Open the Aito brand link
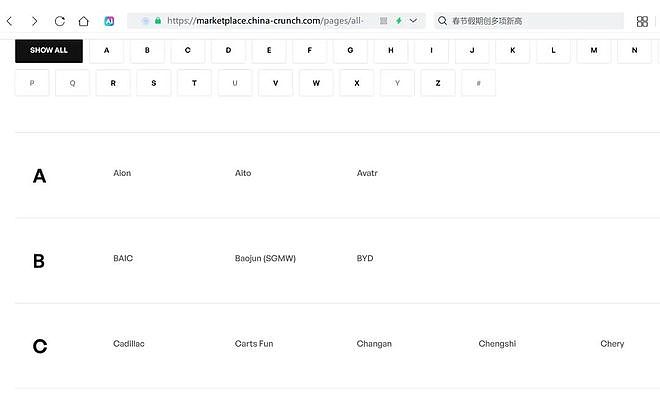The image size is (660, 395). click(x=243, y=173)
